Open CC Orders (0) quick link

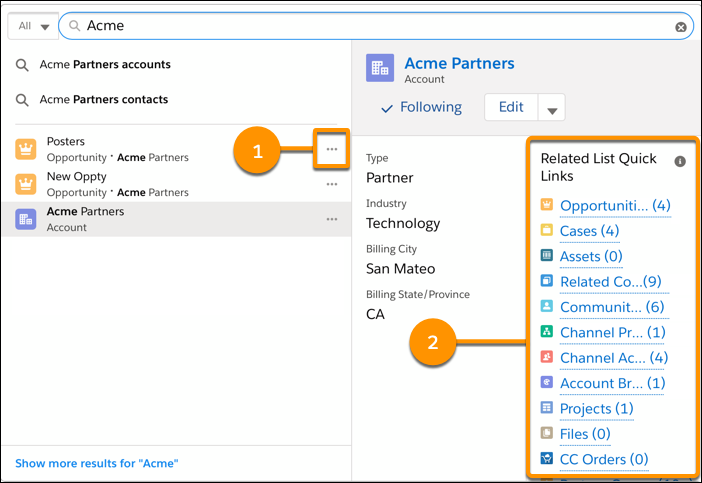pos(604,460)
